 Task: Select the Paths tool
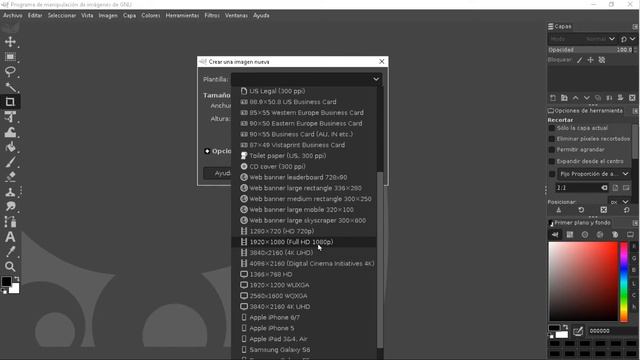pyautogui.click(x=10, y=222)
